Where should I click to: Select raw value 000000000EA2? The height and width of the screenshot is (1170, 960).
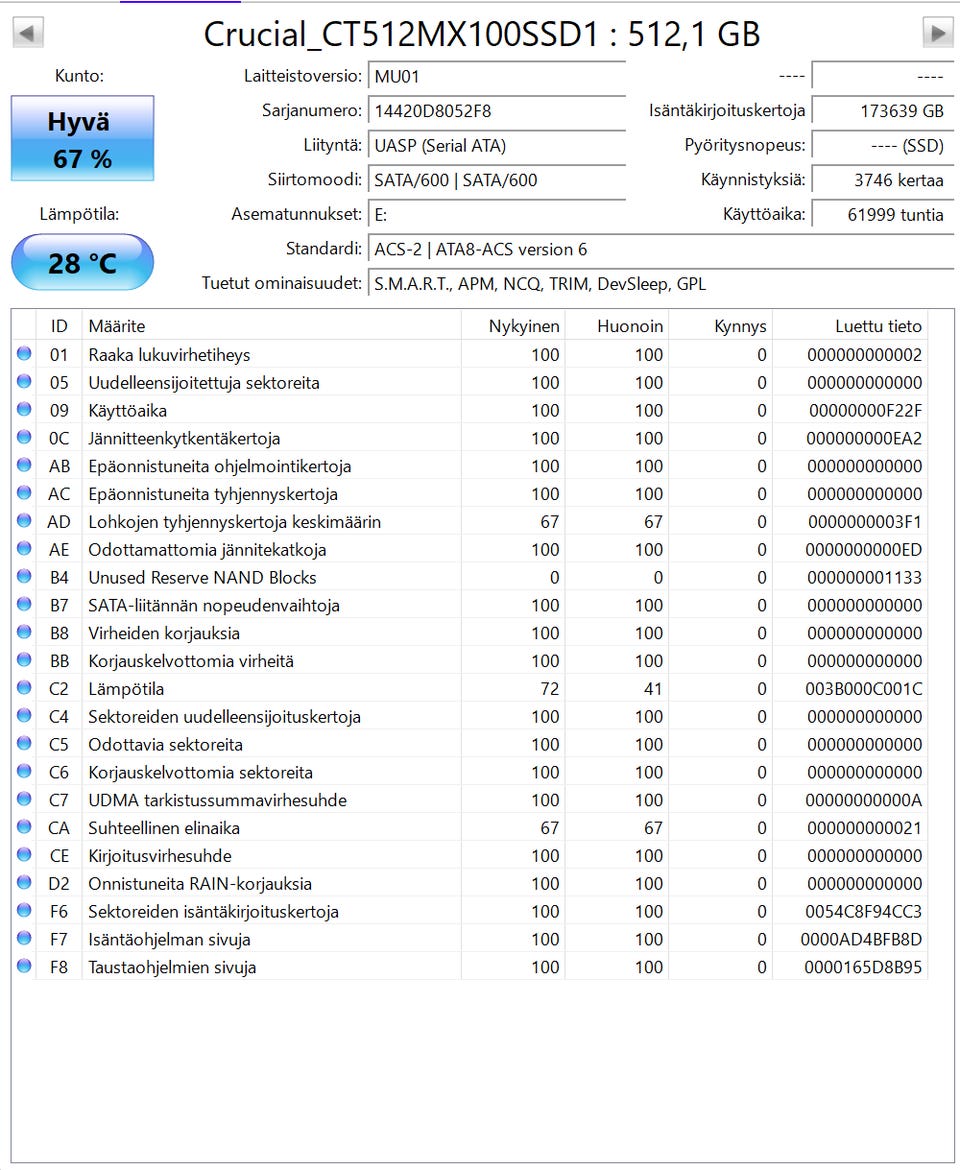tap(865, 438)
